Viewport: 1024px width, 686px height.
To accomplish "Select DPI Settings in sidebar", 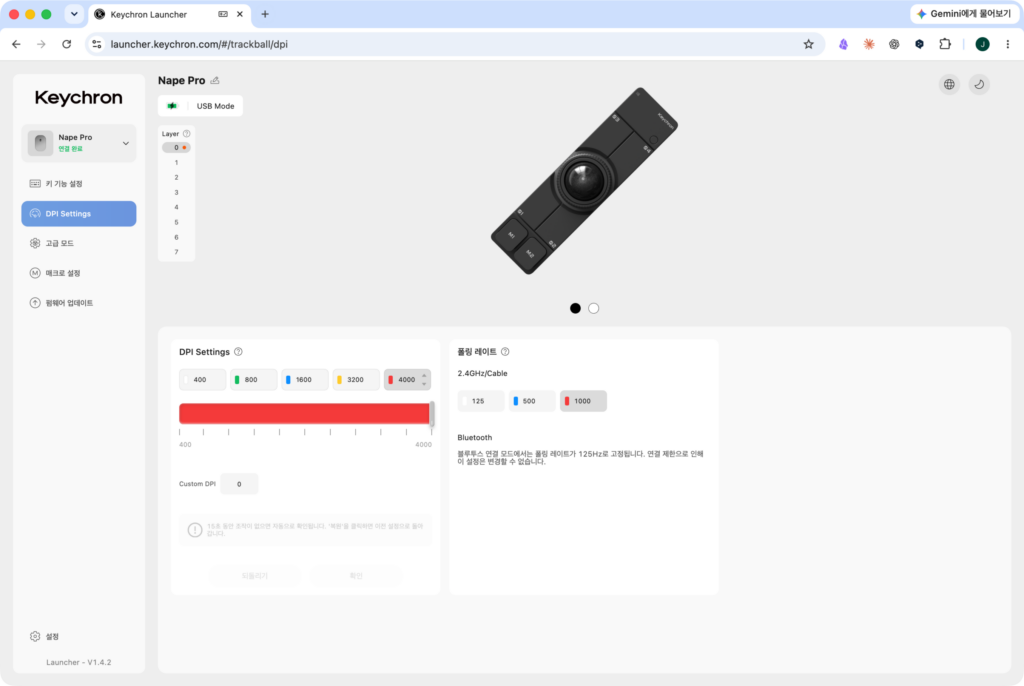I will pos(79,214).
